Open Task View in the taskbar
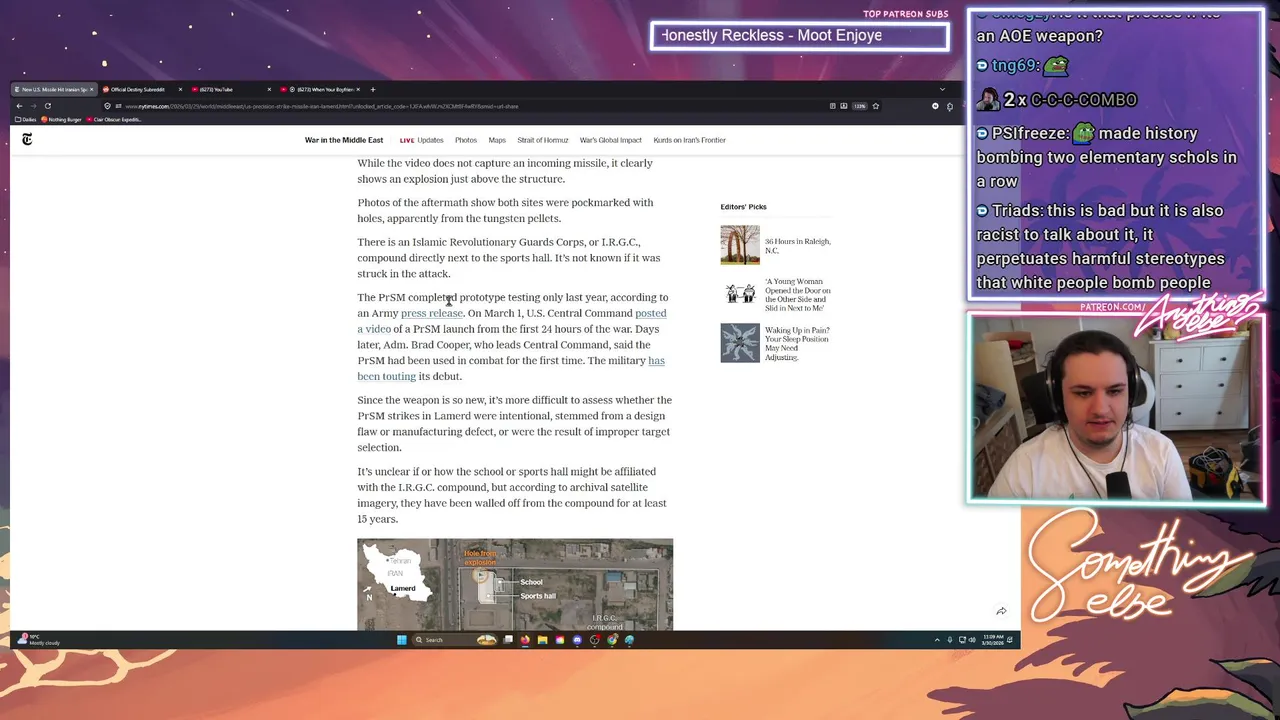 pos(508,640)
